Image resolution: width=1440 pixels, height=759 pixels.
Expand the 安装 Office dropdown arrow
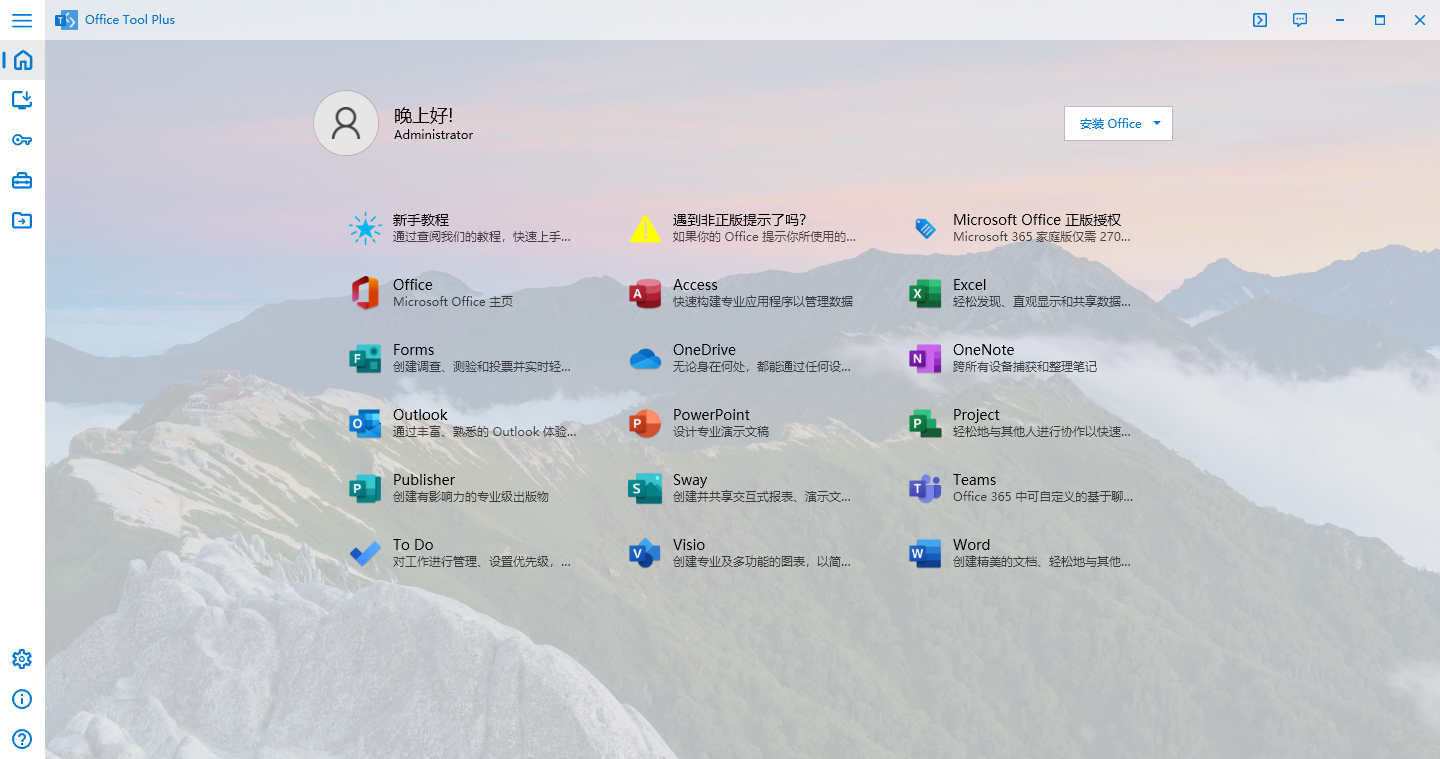[1158, 123]
